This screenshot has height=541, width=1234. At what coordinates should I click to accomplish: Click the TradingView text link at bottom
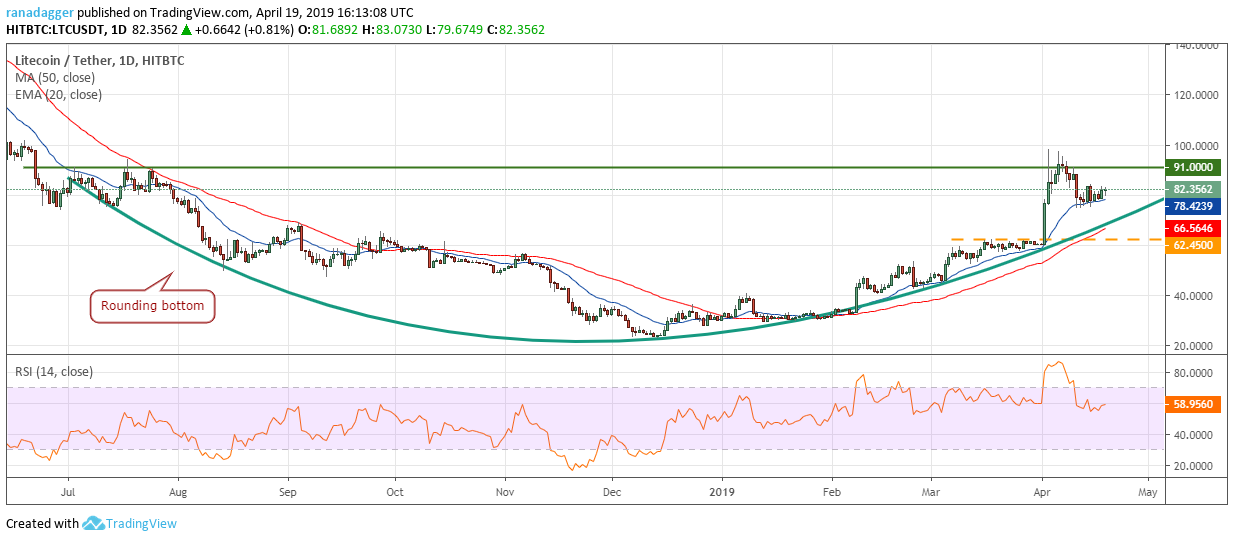pyautogui.click(x=142, y=524)
